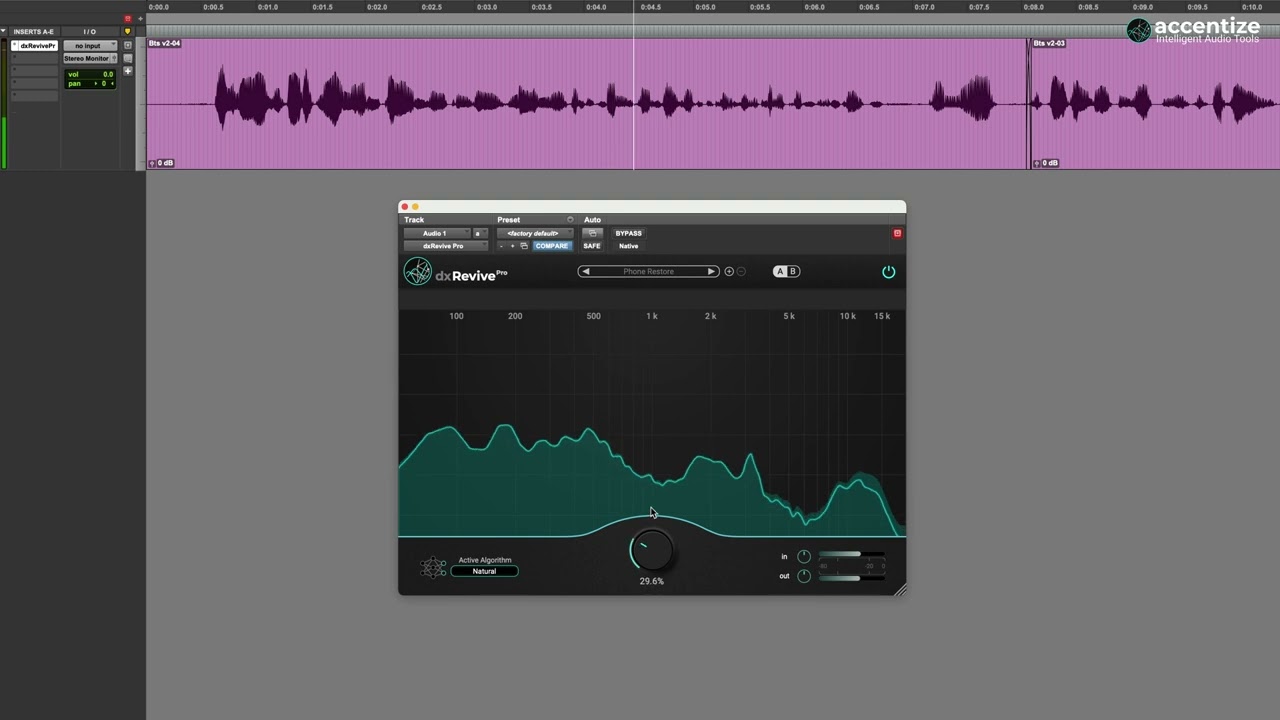Open the factory default preset dropdown

click(535, 233)
